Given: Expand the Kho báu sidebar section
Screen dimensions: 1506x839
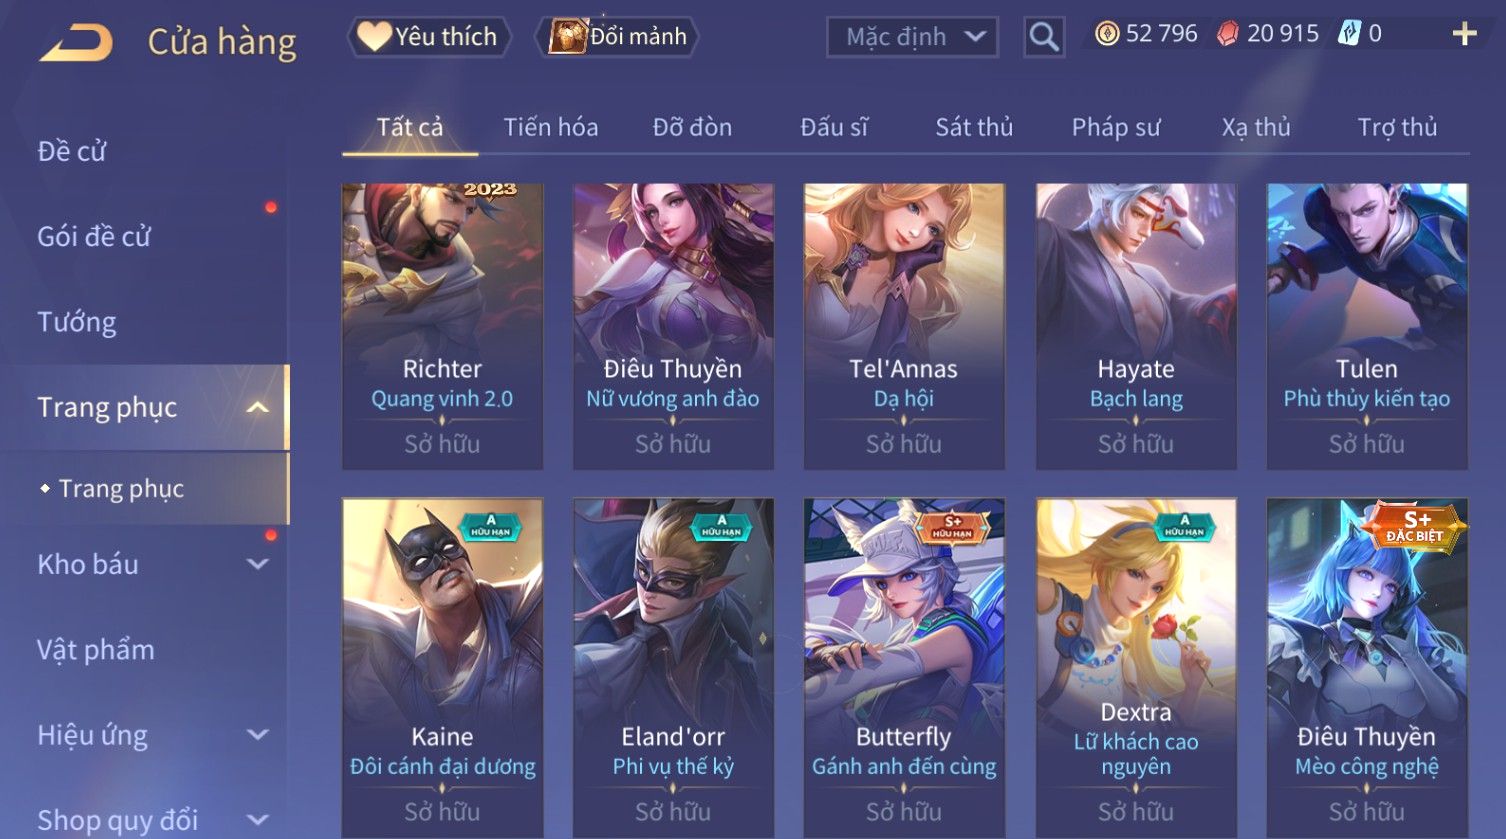Looking at the screenshot, I should pyautogui.click(x=257, y=564).
